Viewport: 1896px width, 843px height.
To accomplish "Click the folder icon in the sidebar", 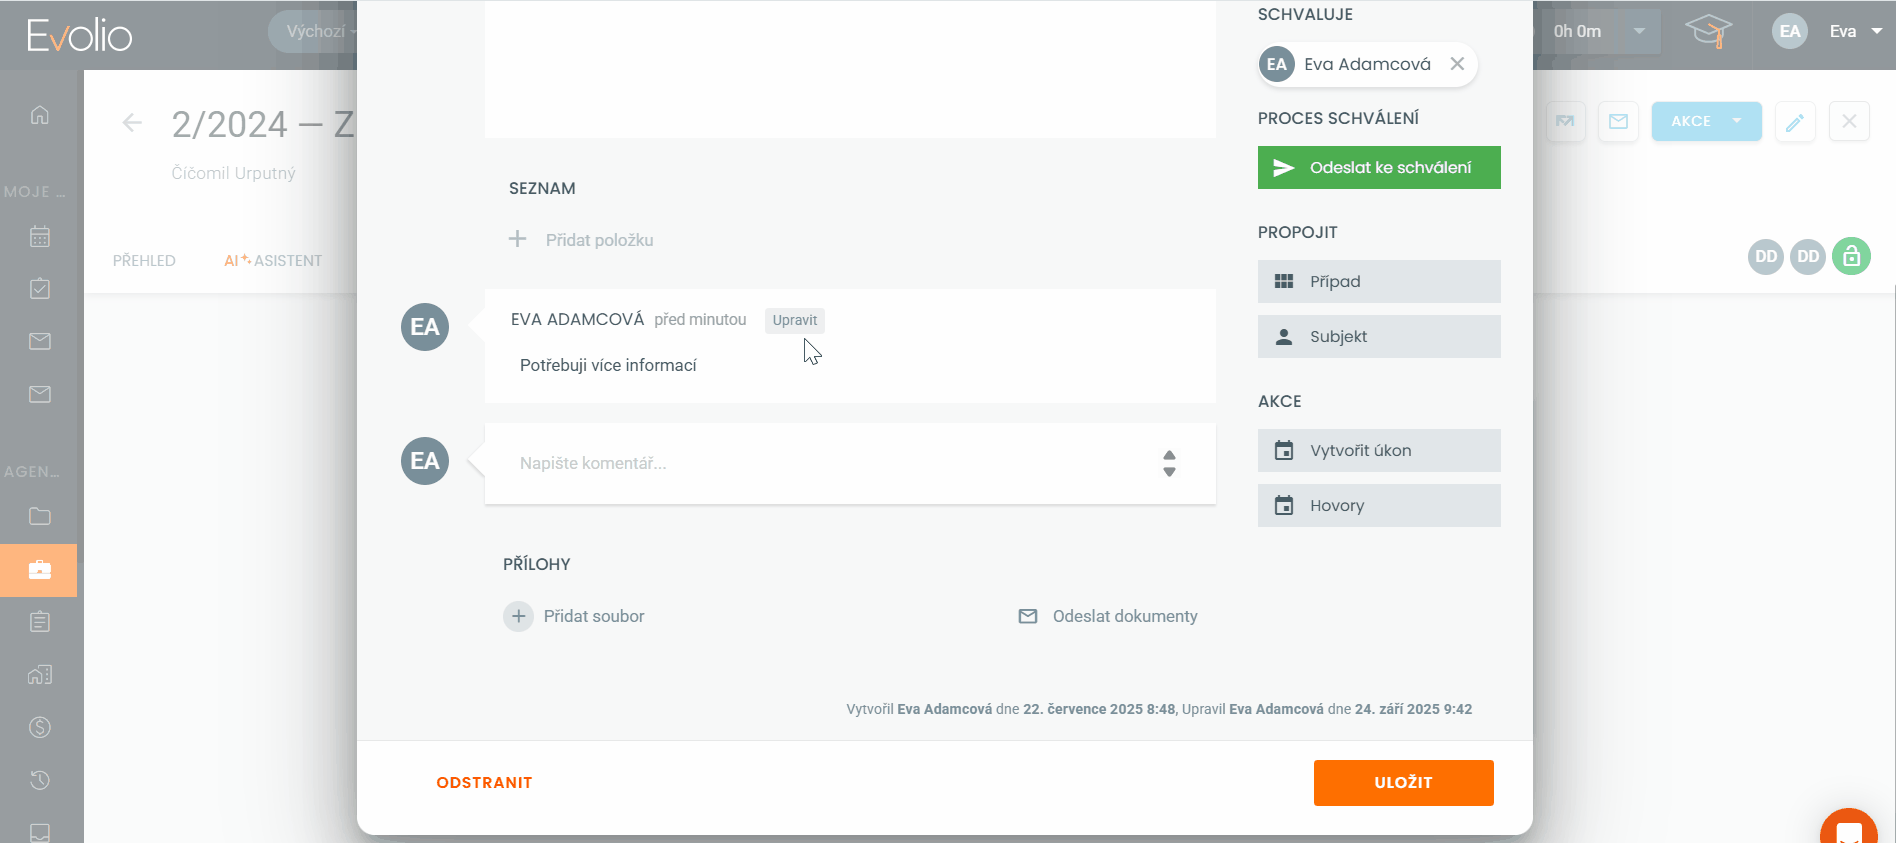I will coord(40,516).
